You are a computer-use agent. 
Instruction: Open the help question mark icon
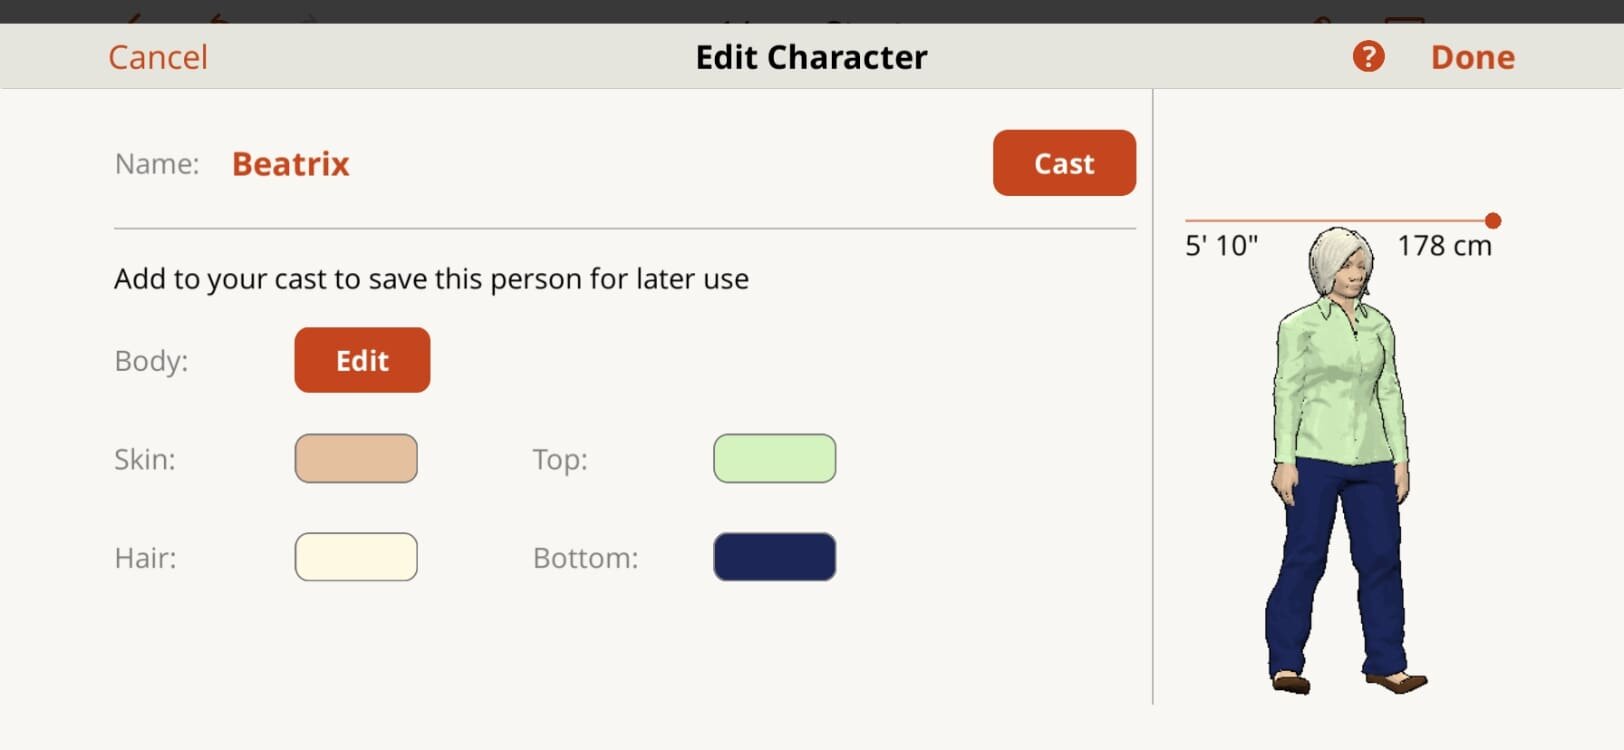pyautogui.click(x=1366, y=56)
